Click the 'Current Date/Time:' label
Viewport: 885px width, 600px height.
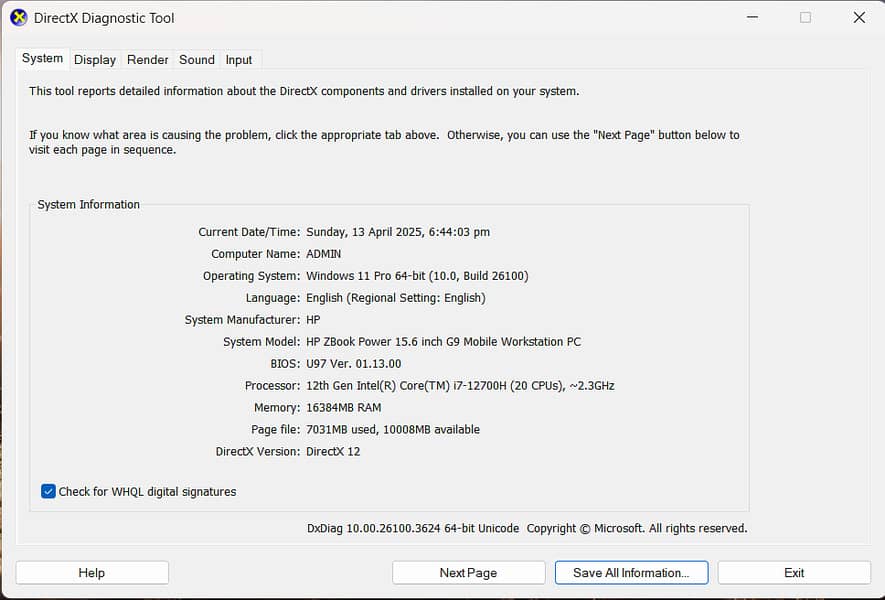click(249, 232)
